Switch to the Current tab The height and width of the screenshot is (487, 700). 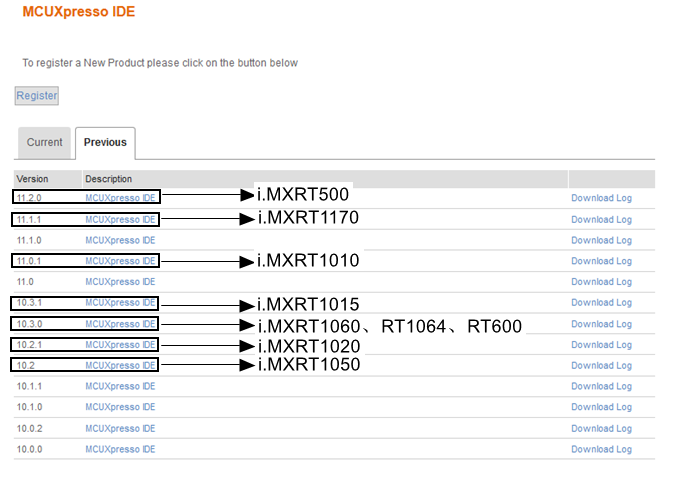(44, 142)
